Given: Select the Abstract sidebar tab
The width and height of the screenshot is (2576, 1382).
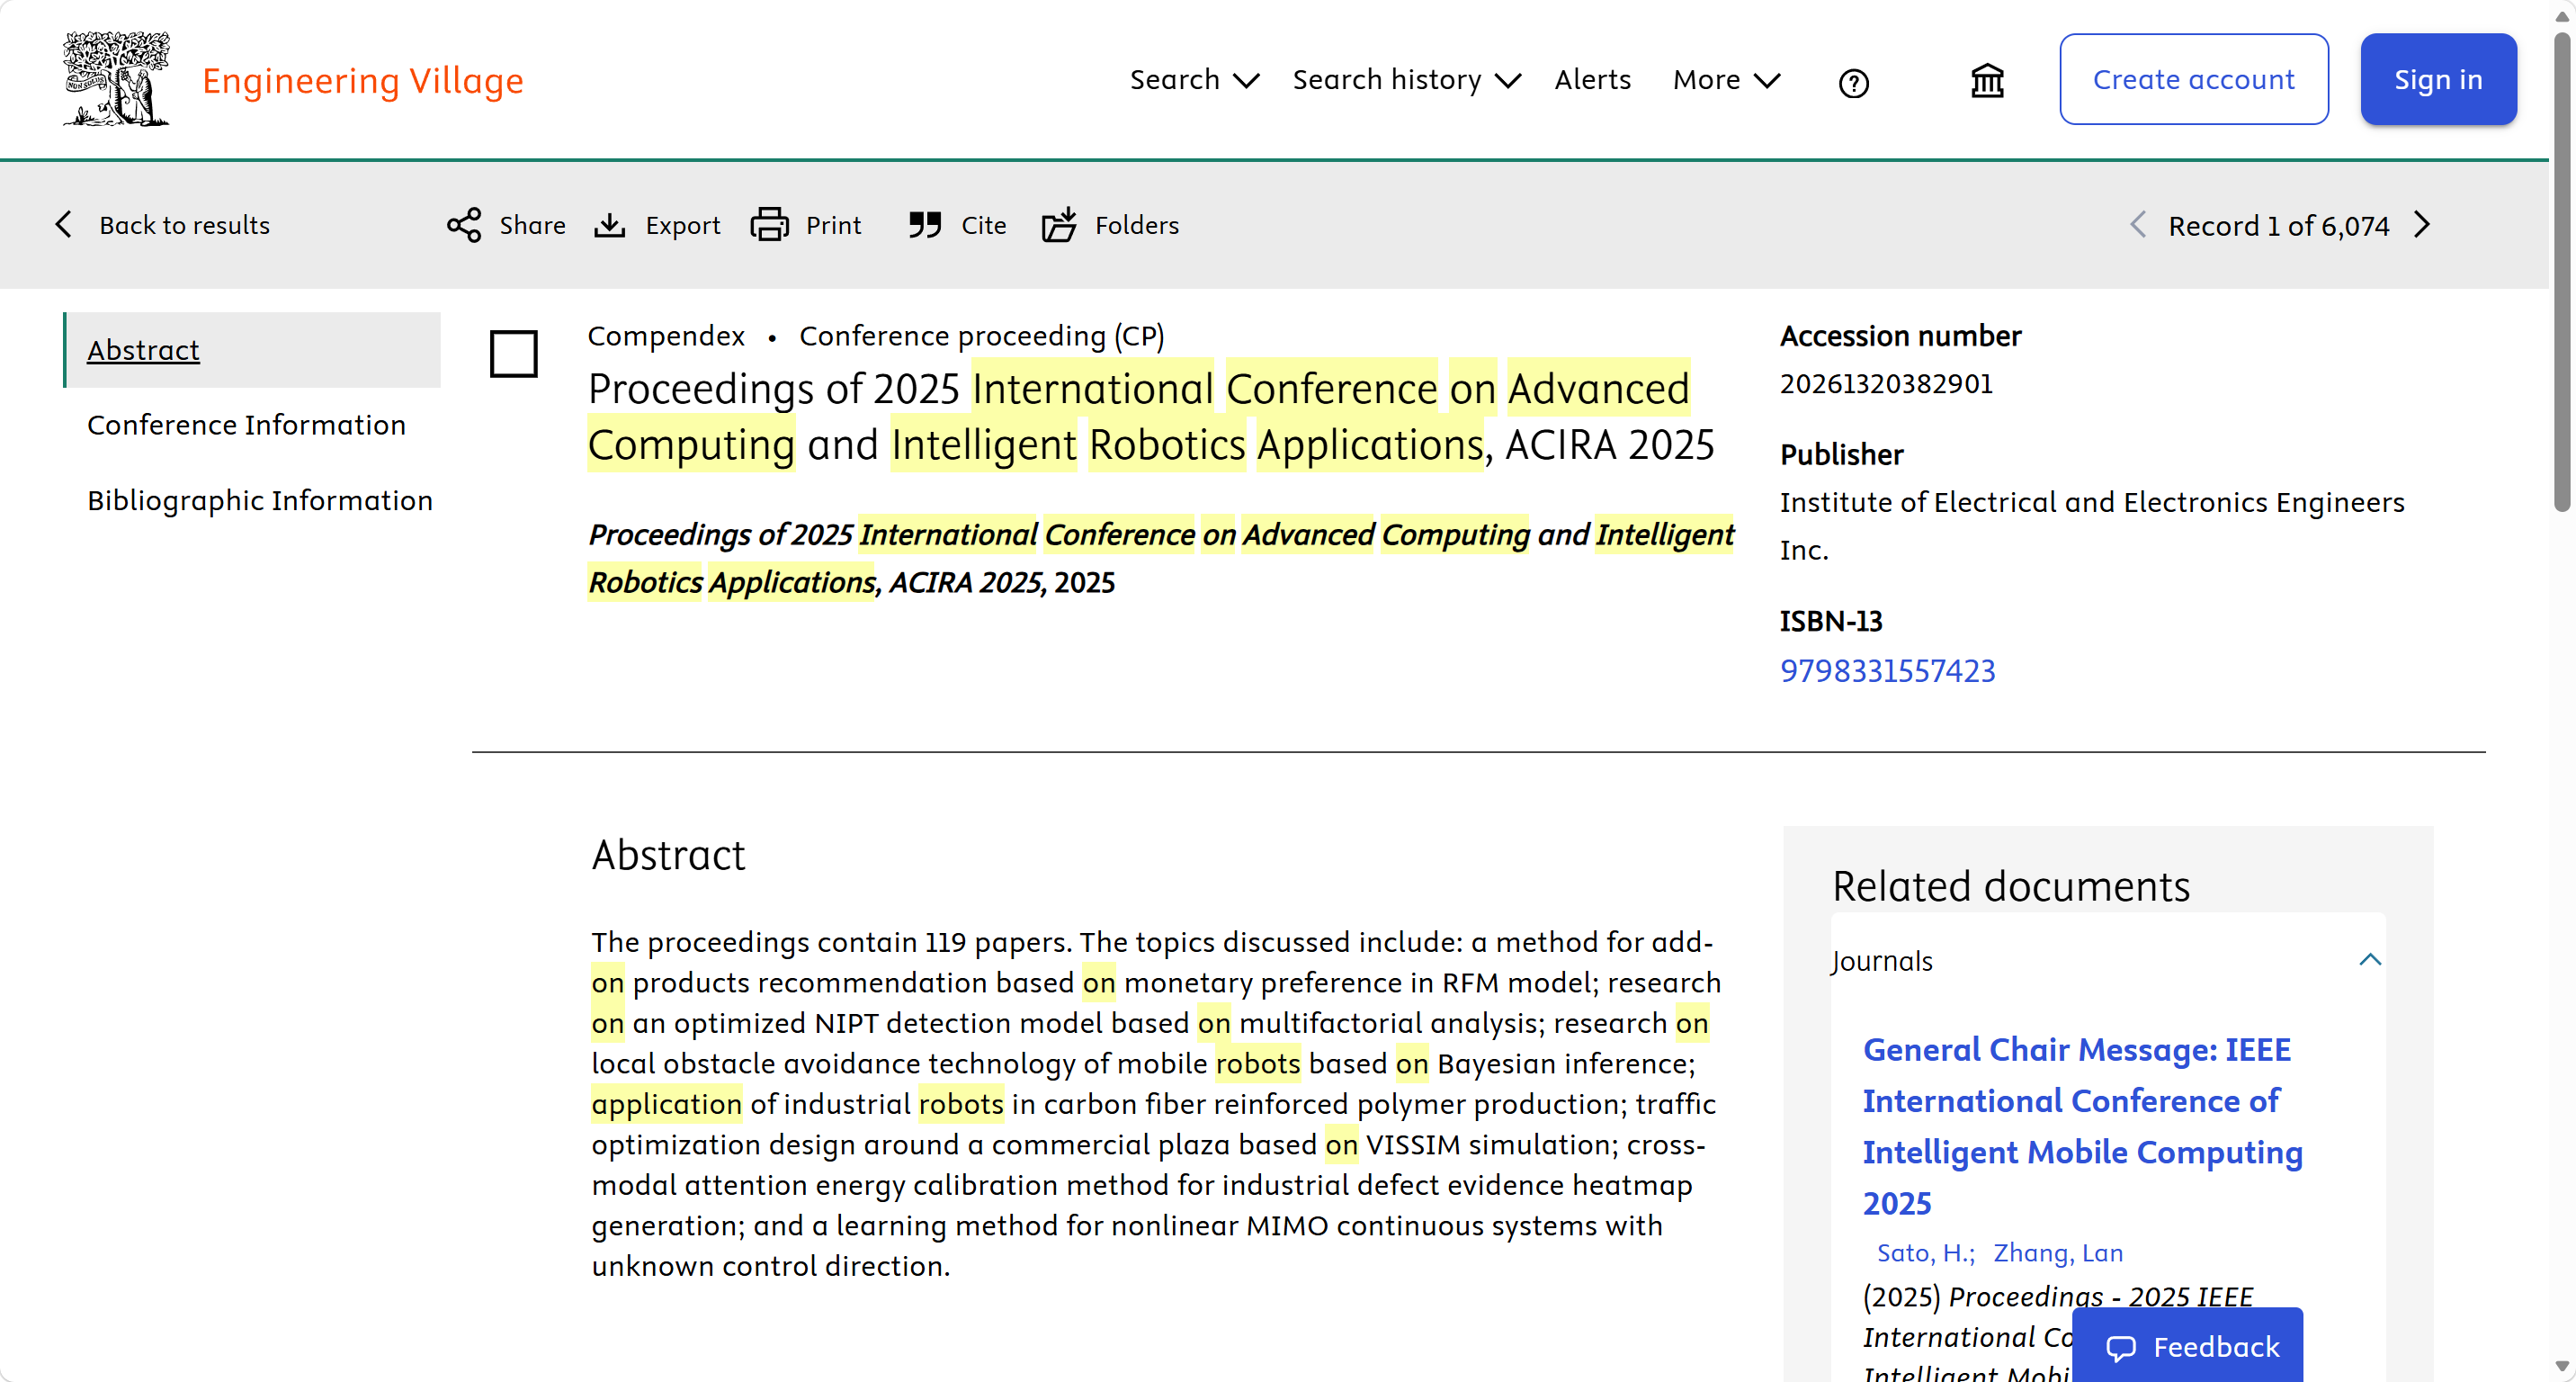Looking at the screenshot, I should click(252, 350).
